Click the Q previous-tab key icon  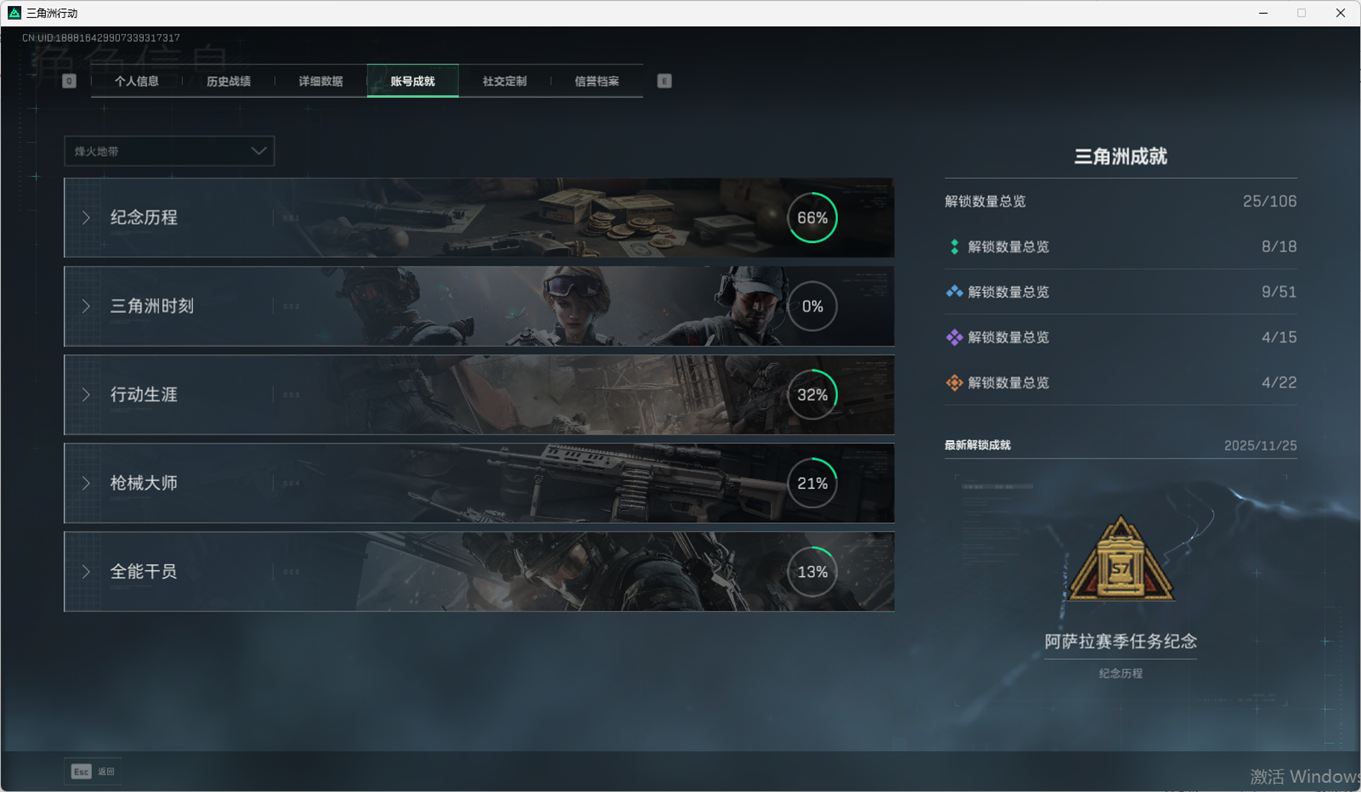[x=69, y=81]
